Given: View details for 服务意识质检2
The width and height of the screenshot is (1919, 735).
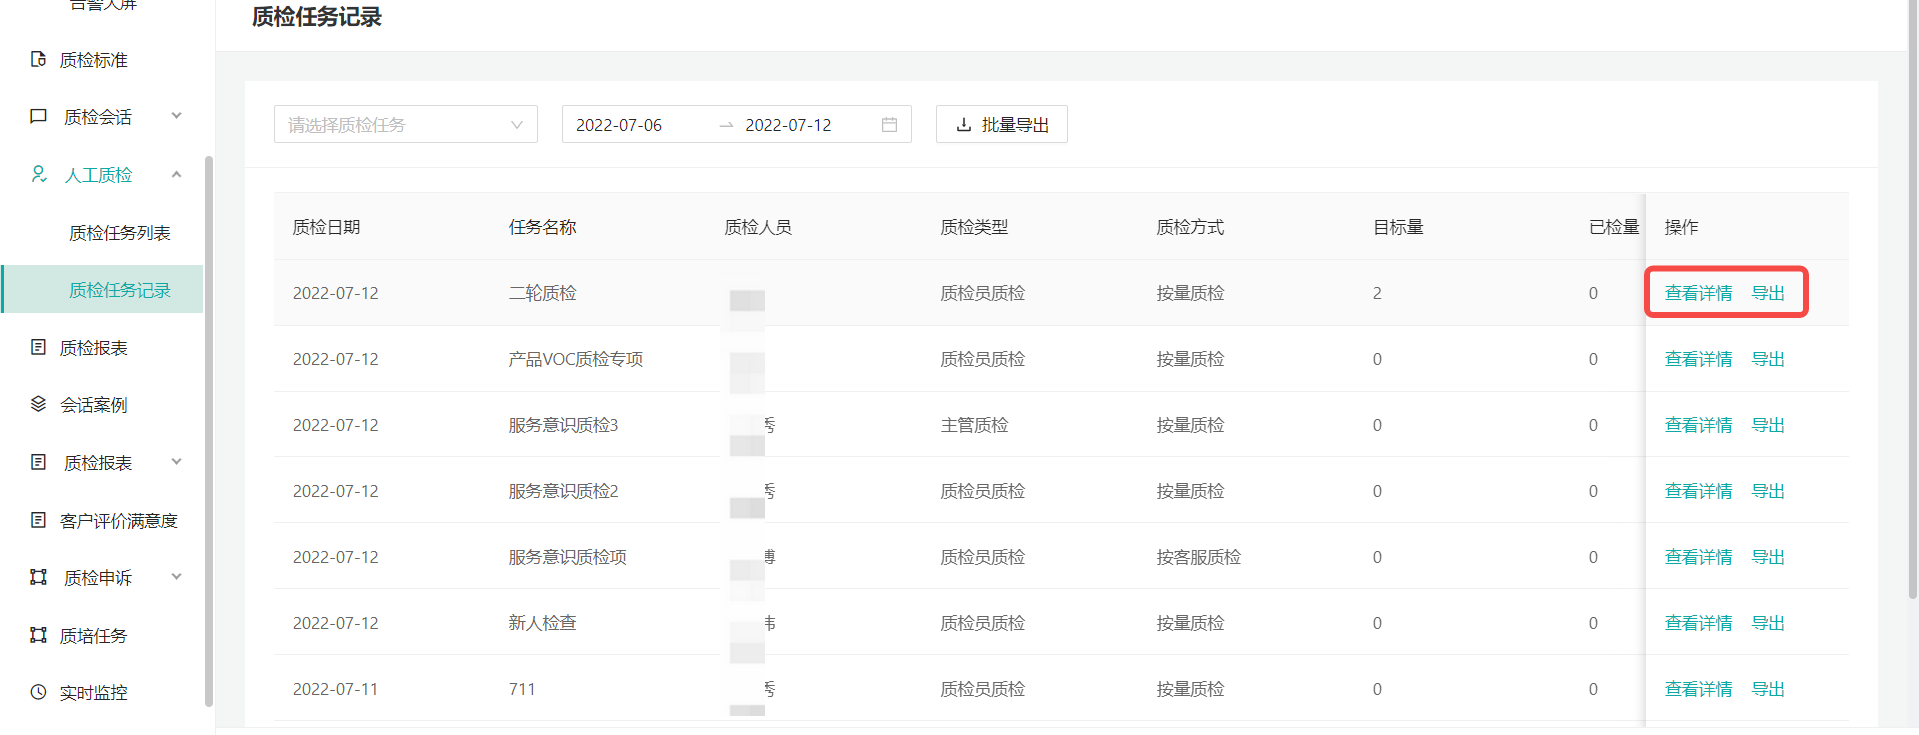Looking at the screenshot, I should pyautogui.click(x=1698, y=491).
